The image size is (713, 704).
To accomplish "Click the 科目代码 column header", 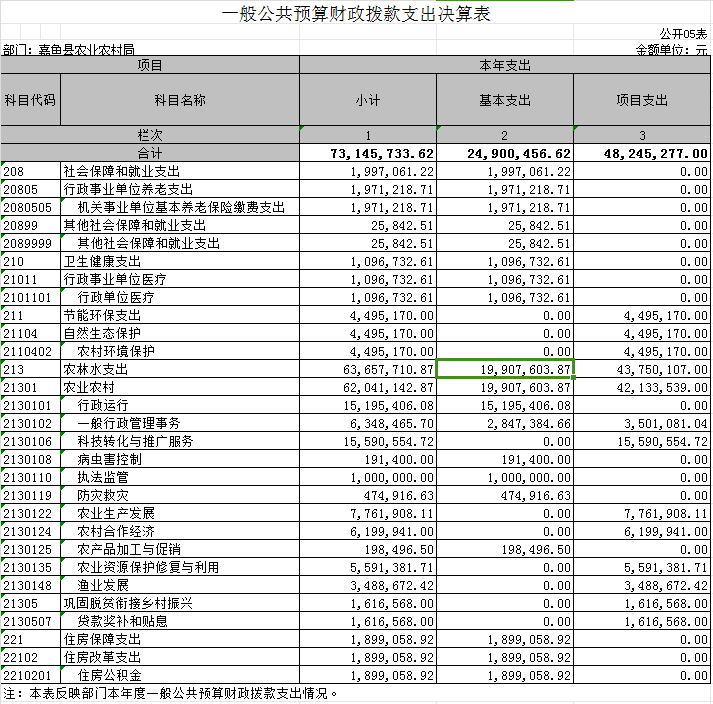I will click(x=30, y=100).
